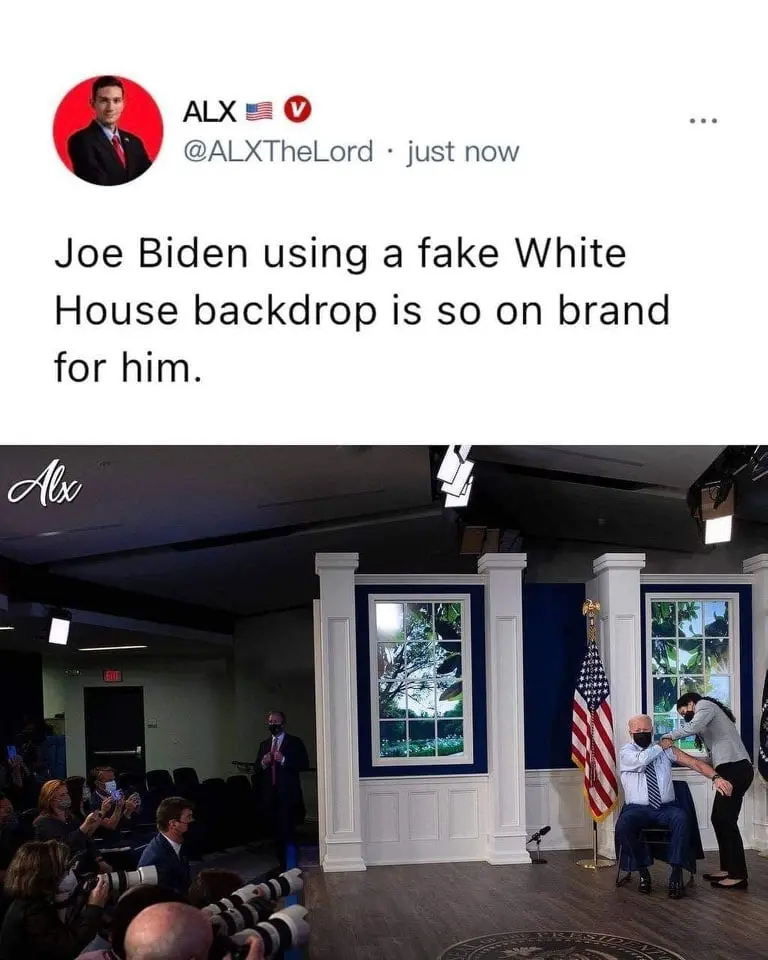Open the three-dot more options menu
Image resolution: width=768 pixels, height=960 pixels.
pyautogui.click(x=702, y=121)
